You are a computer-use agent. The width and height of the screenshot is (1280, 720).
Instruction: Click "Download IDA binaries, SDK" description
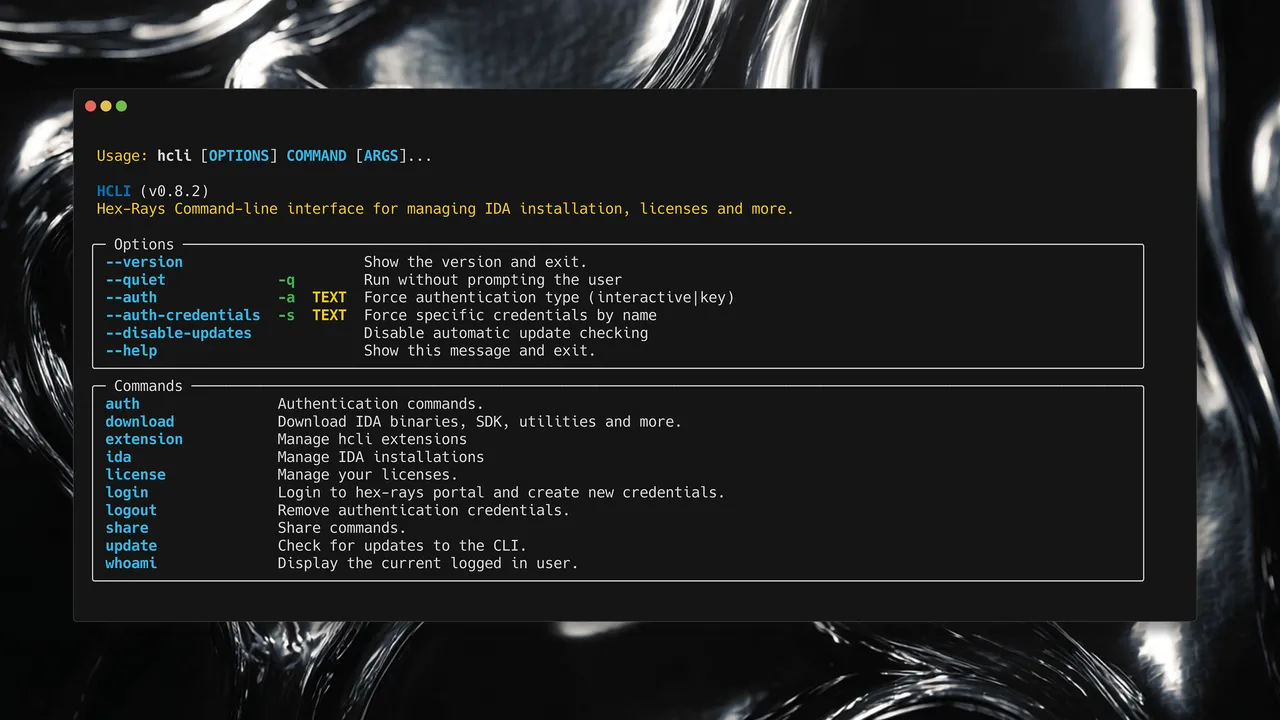coord(480,422)
